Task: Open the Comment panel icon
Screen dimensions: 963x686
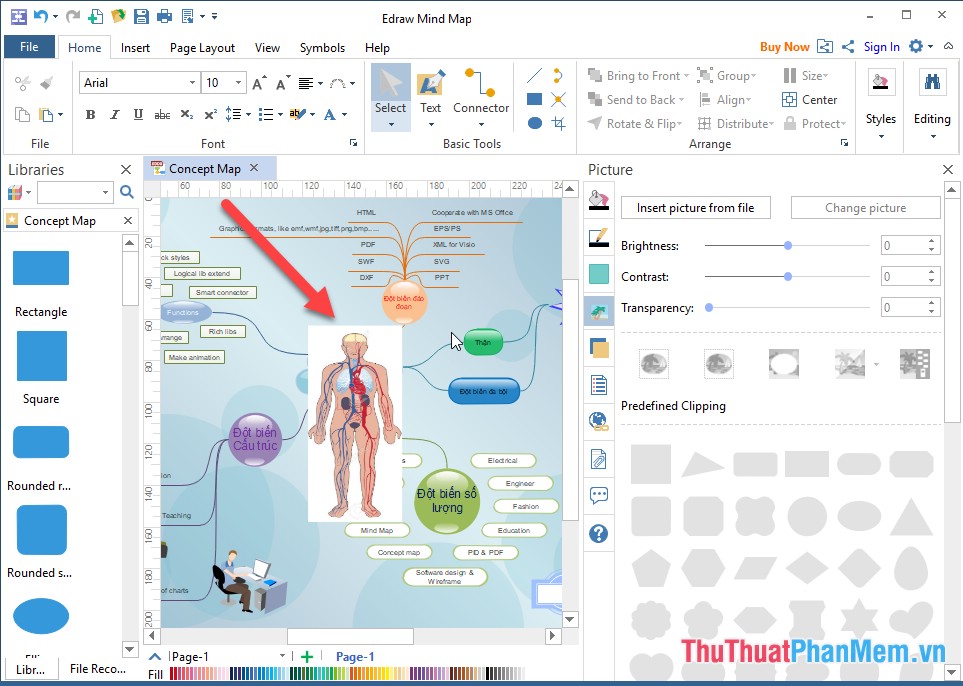Action: (x=598, y=495)
